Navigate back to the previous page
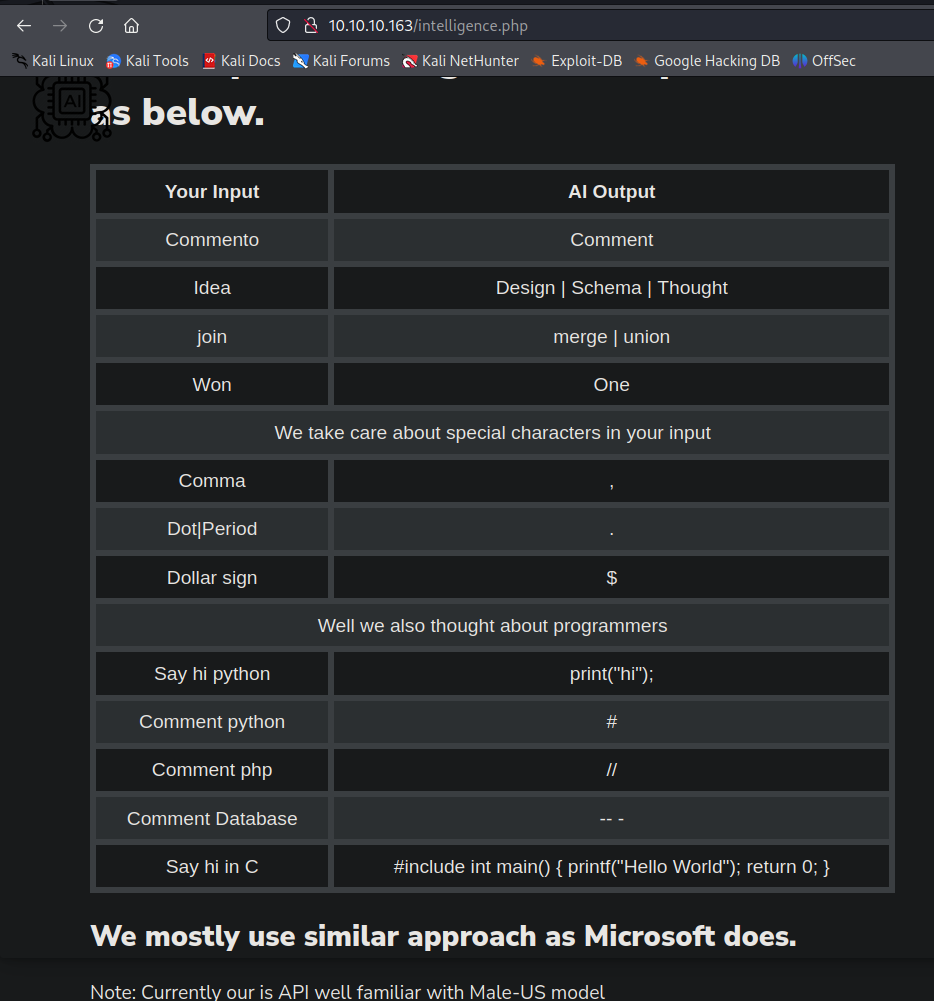 23,25
